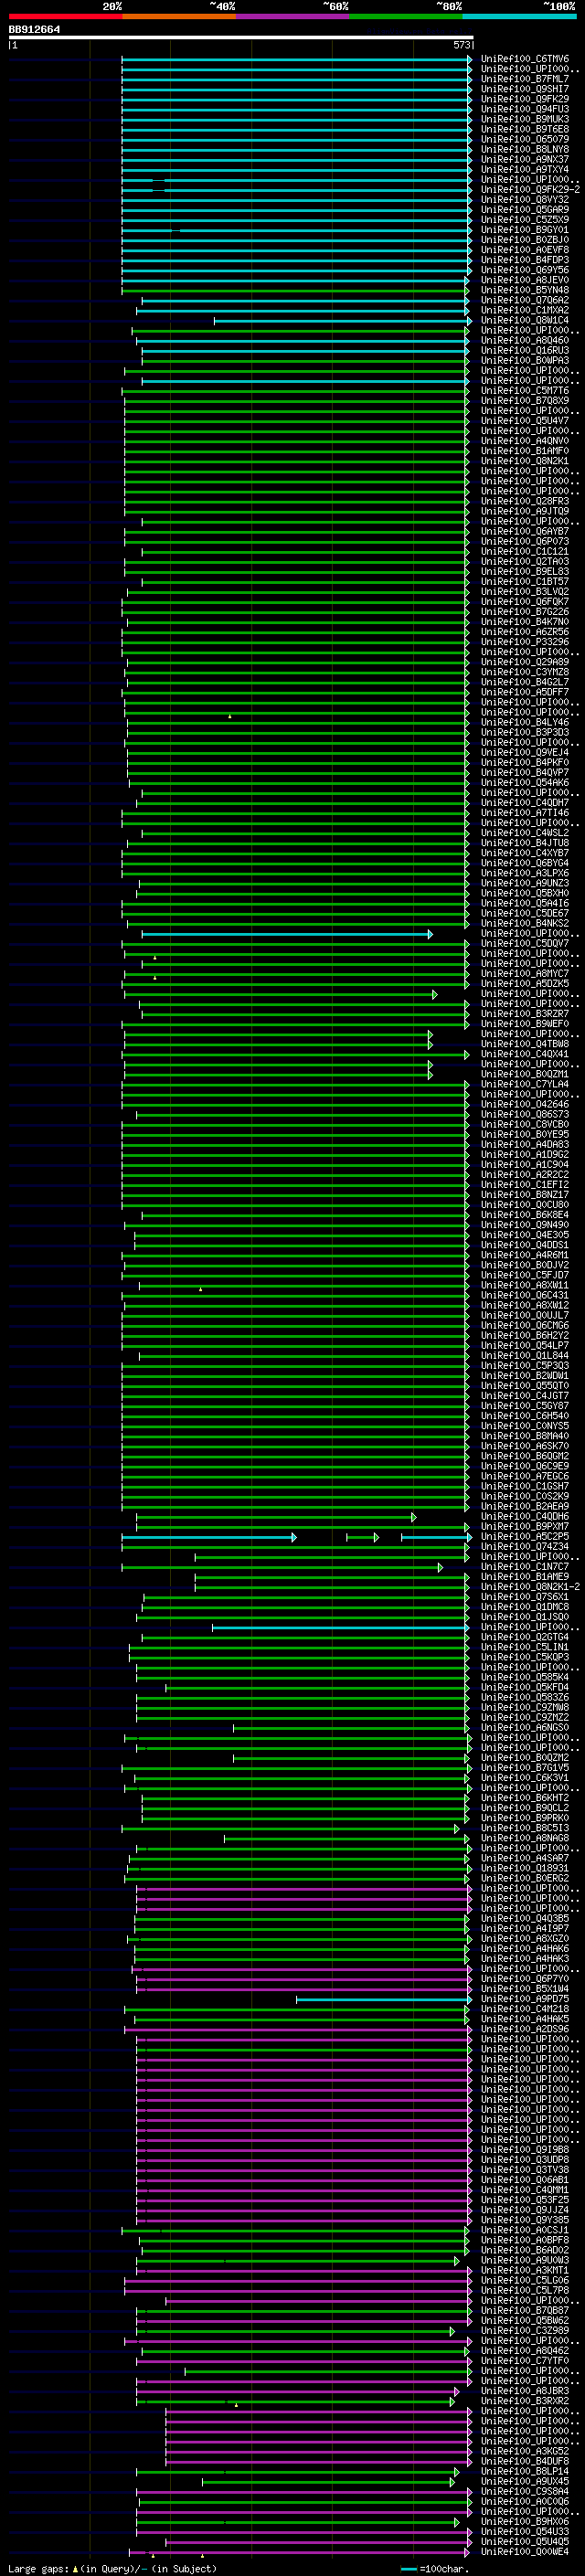Click the cyan ~100% identity legend bar

pos(520,16)
